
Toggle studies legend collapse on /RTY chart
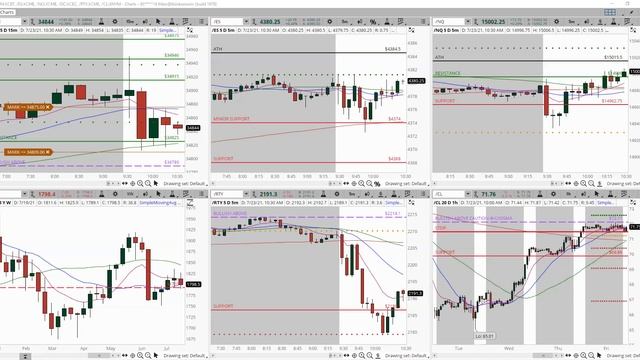pos(411,202)
